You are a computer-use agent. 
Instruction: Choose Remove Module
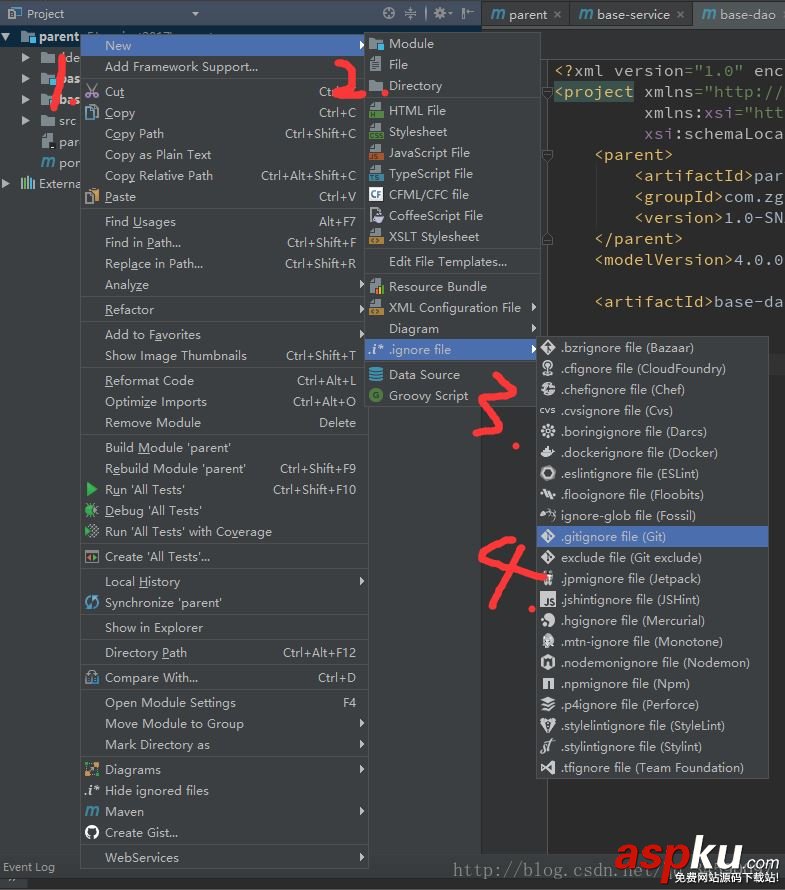pyautogui.click(x=224, y=423)
